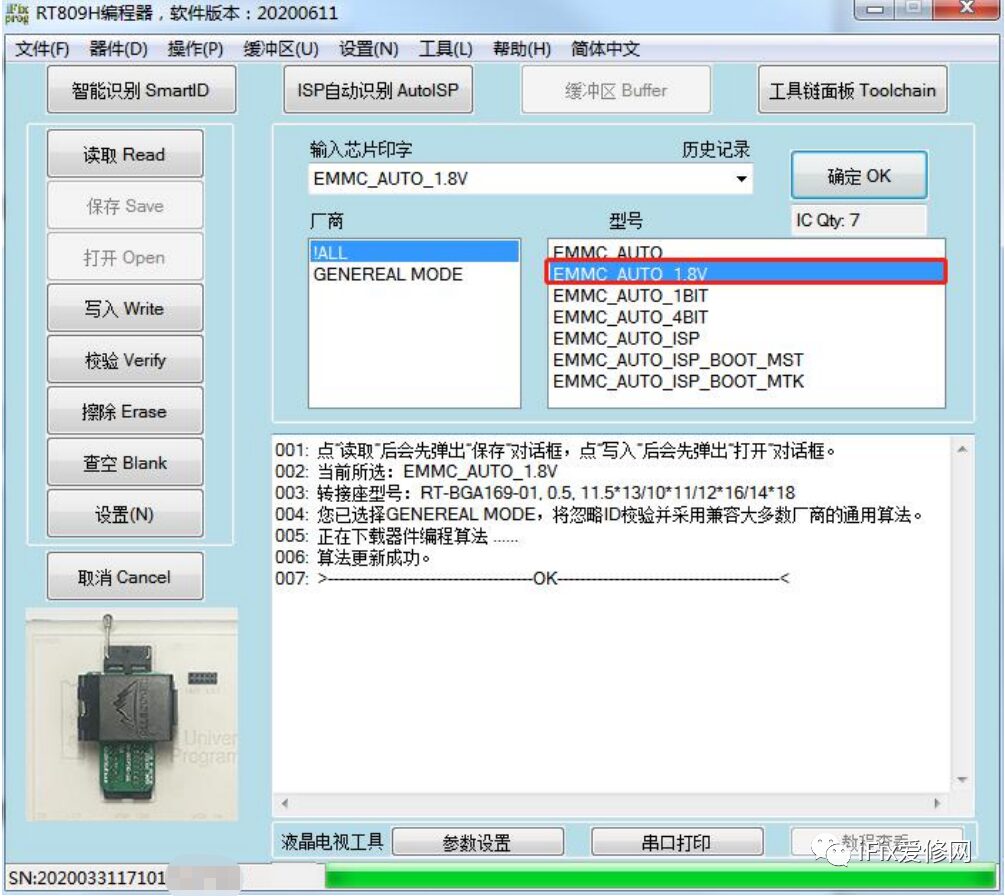Click the 保存 Save button
The image size is (1005, 896).
(125, 205)
